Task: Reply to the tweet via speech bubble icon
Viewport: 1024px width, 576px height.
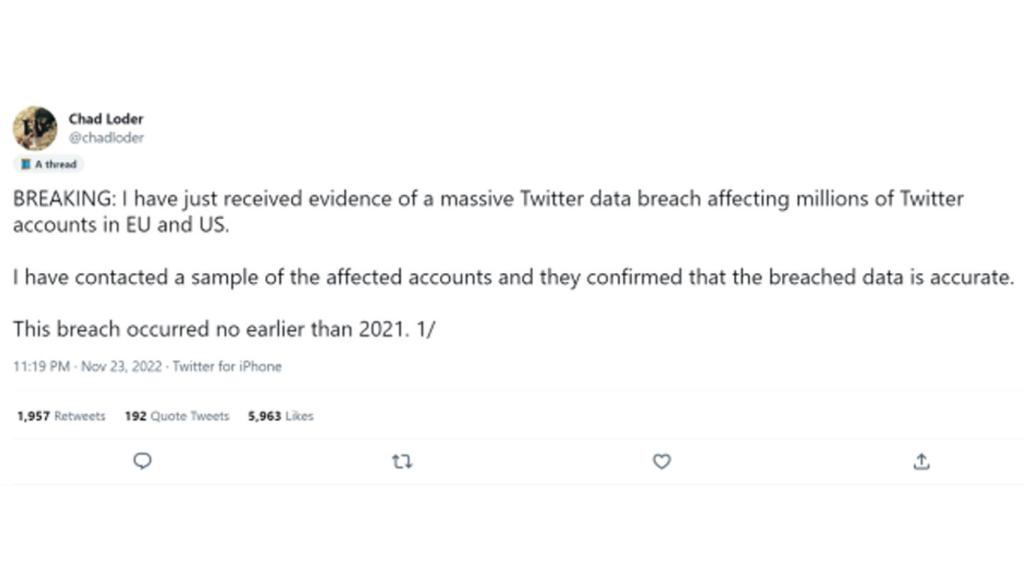Action: coord(142,460)
